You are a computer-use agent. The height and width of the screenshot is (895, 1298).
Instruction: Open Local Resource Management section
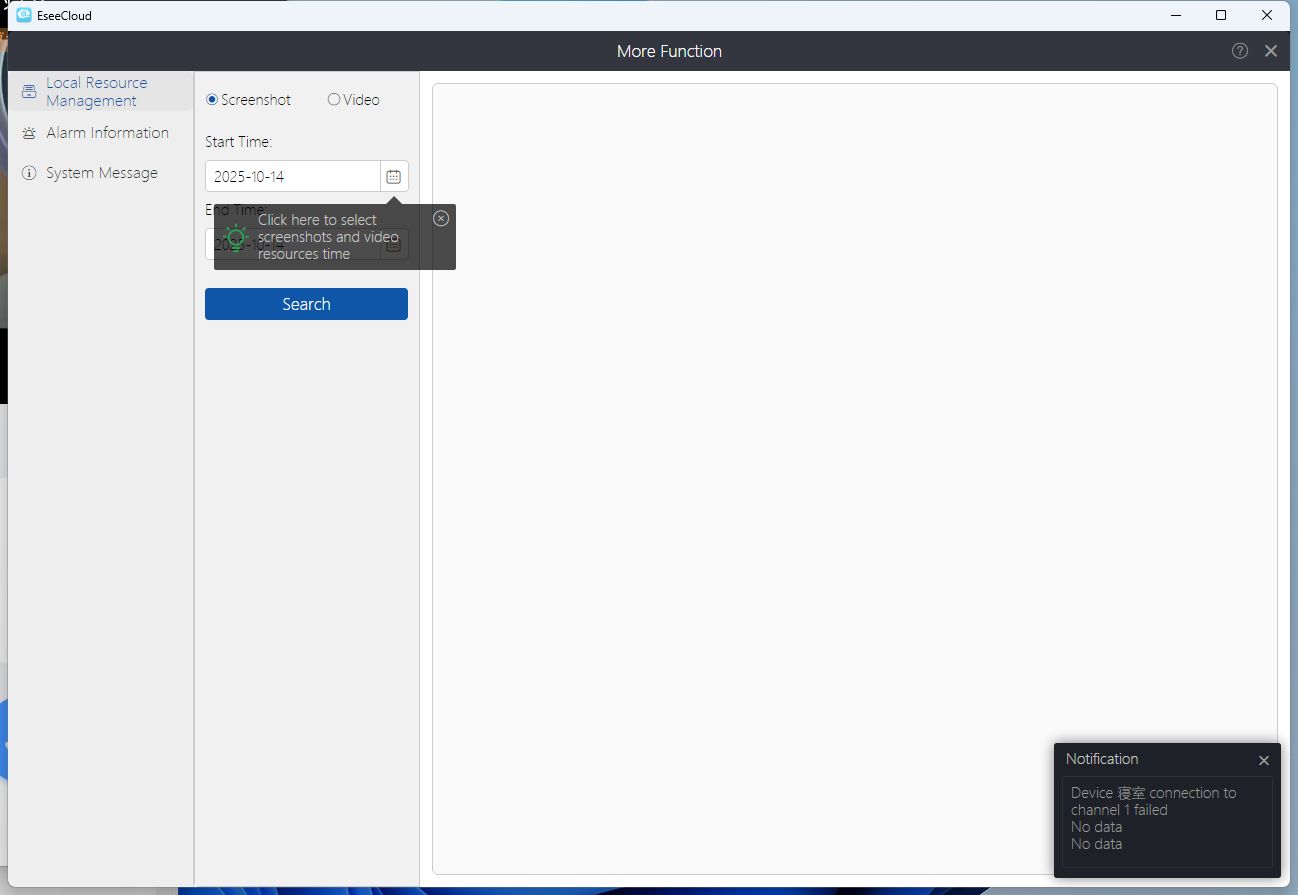click(x=96, y=92)
